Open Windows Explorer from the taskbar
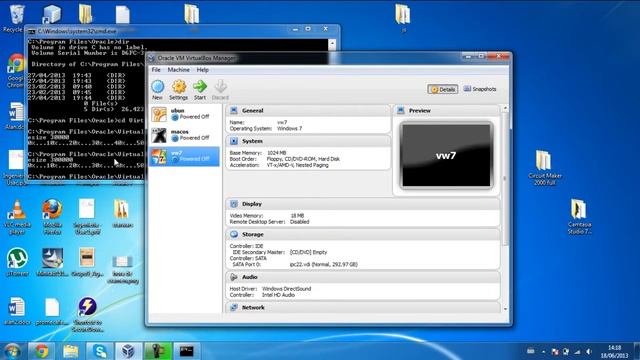This screenshot has width=640, height=360. [71, 351]
